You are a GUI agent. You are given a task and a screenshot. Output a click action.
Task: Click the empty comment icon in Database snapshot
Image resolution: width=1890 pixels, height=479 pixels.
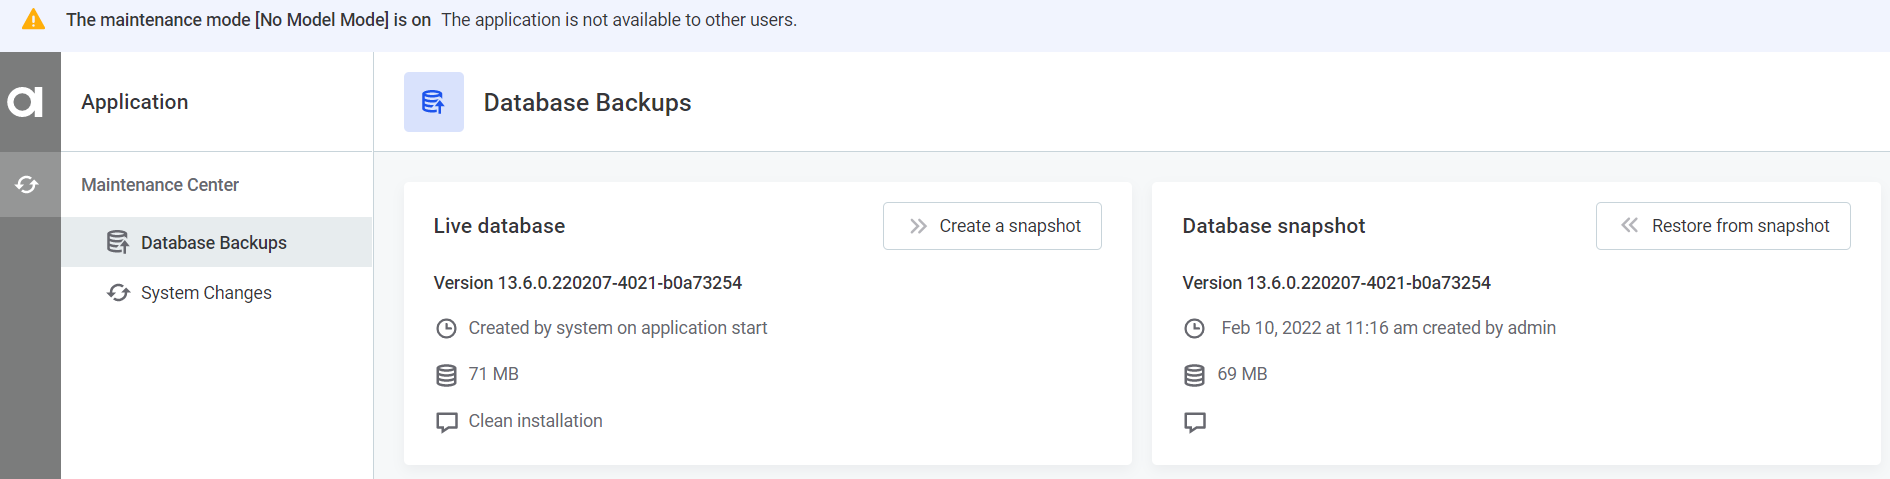click(x=1194, y=422)
